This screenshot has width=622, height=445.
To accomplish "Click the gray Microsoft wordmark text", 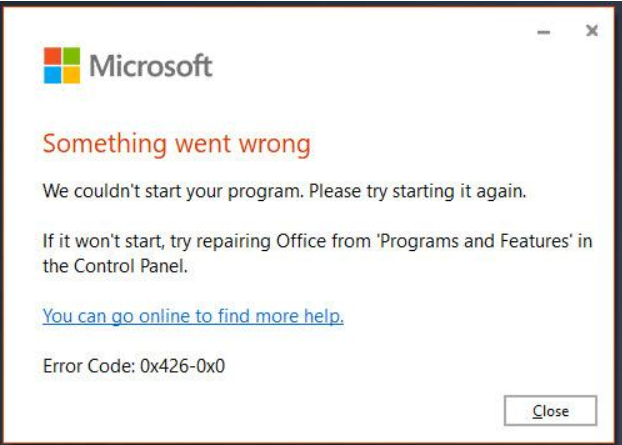I will click(151, 65).
